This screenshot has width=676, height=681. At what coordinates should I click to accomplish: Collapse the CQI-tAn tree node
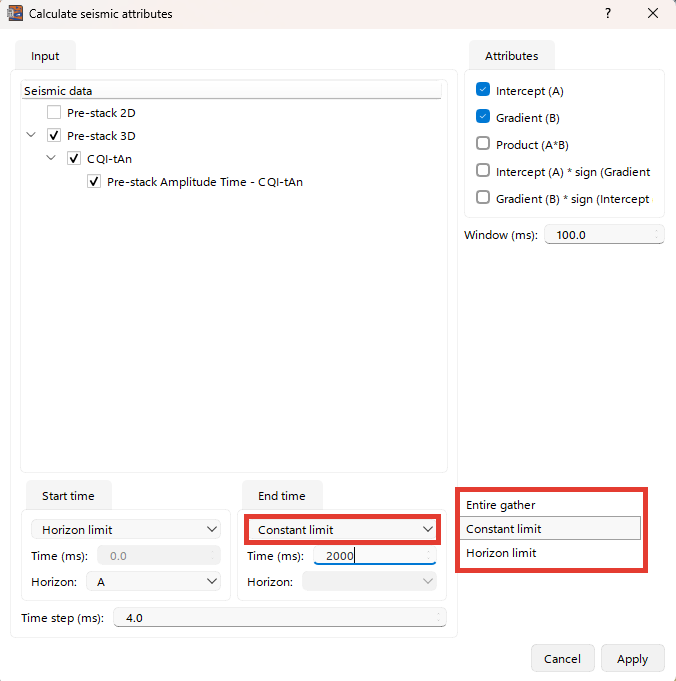click(x=51, y=158)
